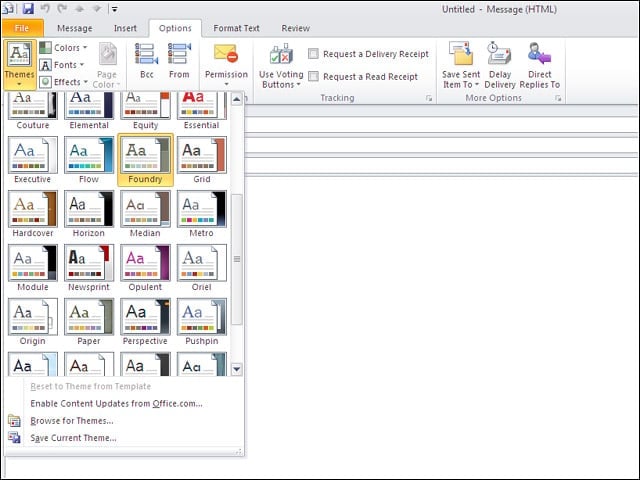
Task: Apply the Origin theme
Action: point(33,322)
